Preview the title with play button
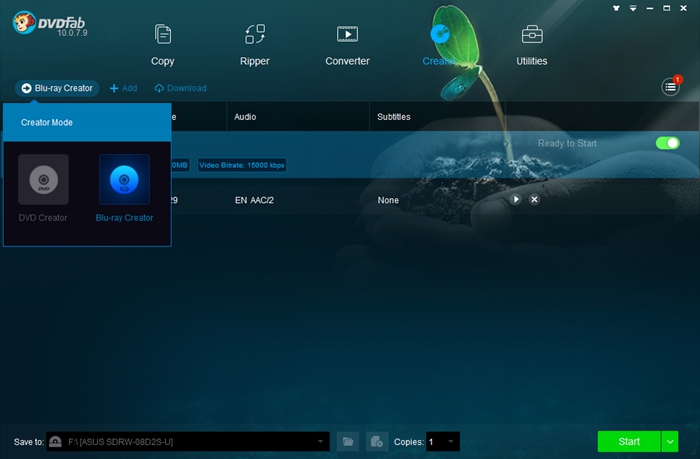The image size is (700, 459). point(516,199)
